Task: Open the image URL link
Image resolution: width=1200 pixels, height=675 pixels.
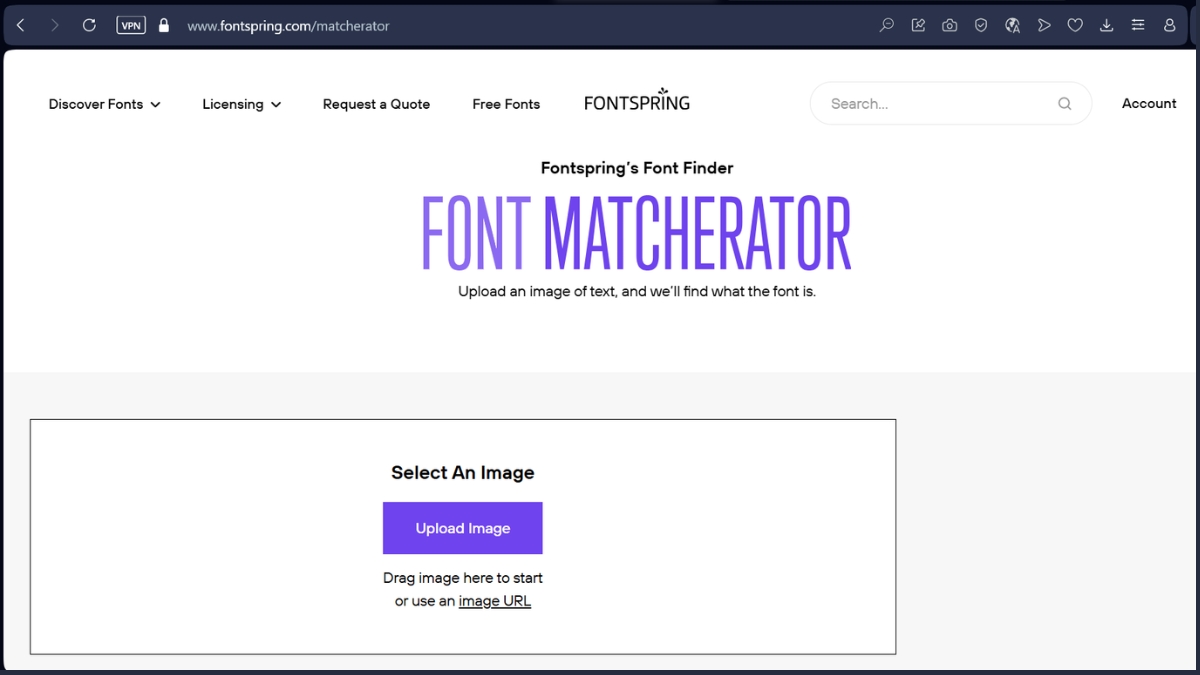Action: (x=494, y=600)
